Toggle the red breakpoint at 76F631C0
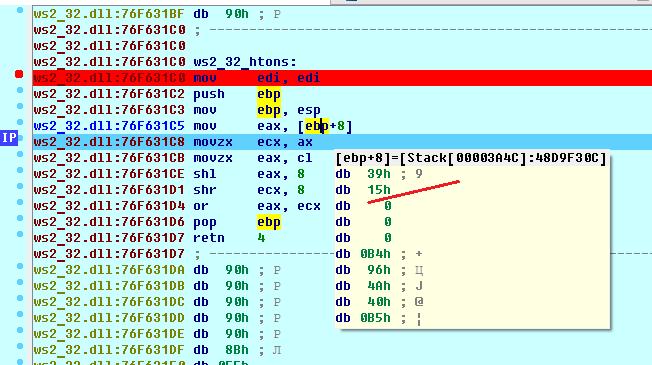 [x=19, y=74]
